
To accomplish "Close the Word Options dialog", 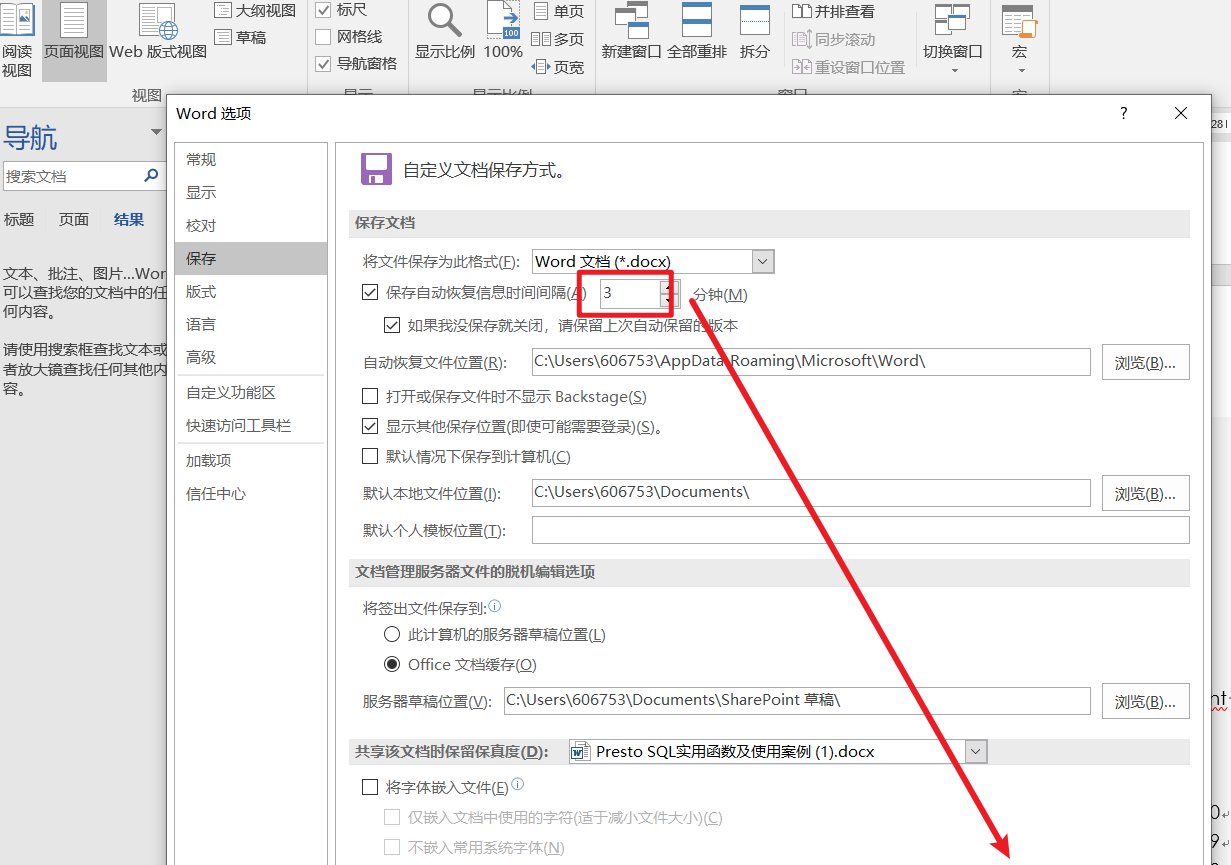I will (x=1181, y=114).
